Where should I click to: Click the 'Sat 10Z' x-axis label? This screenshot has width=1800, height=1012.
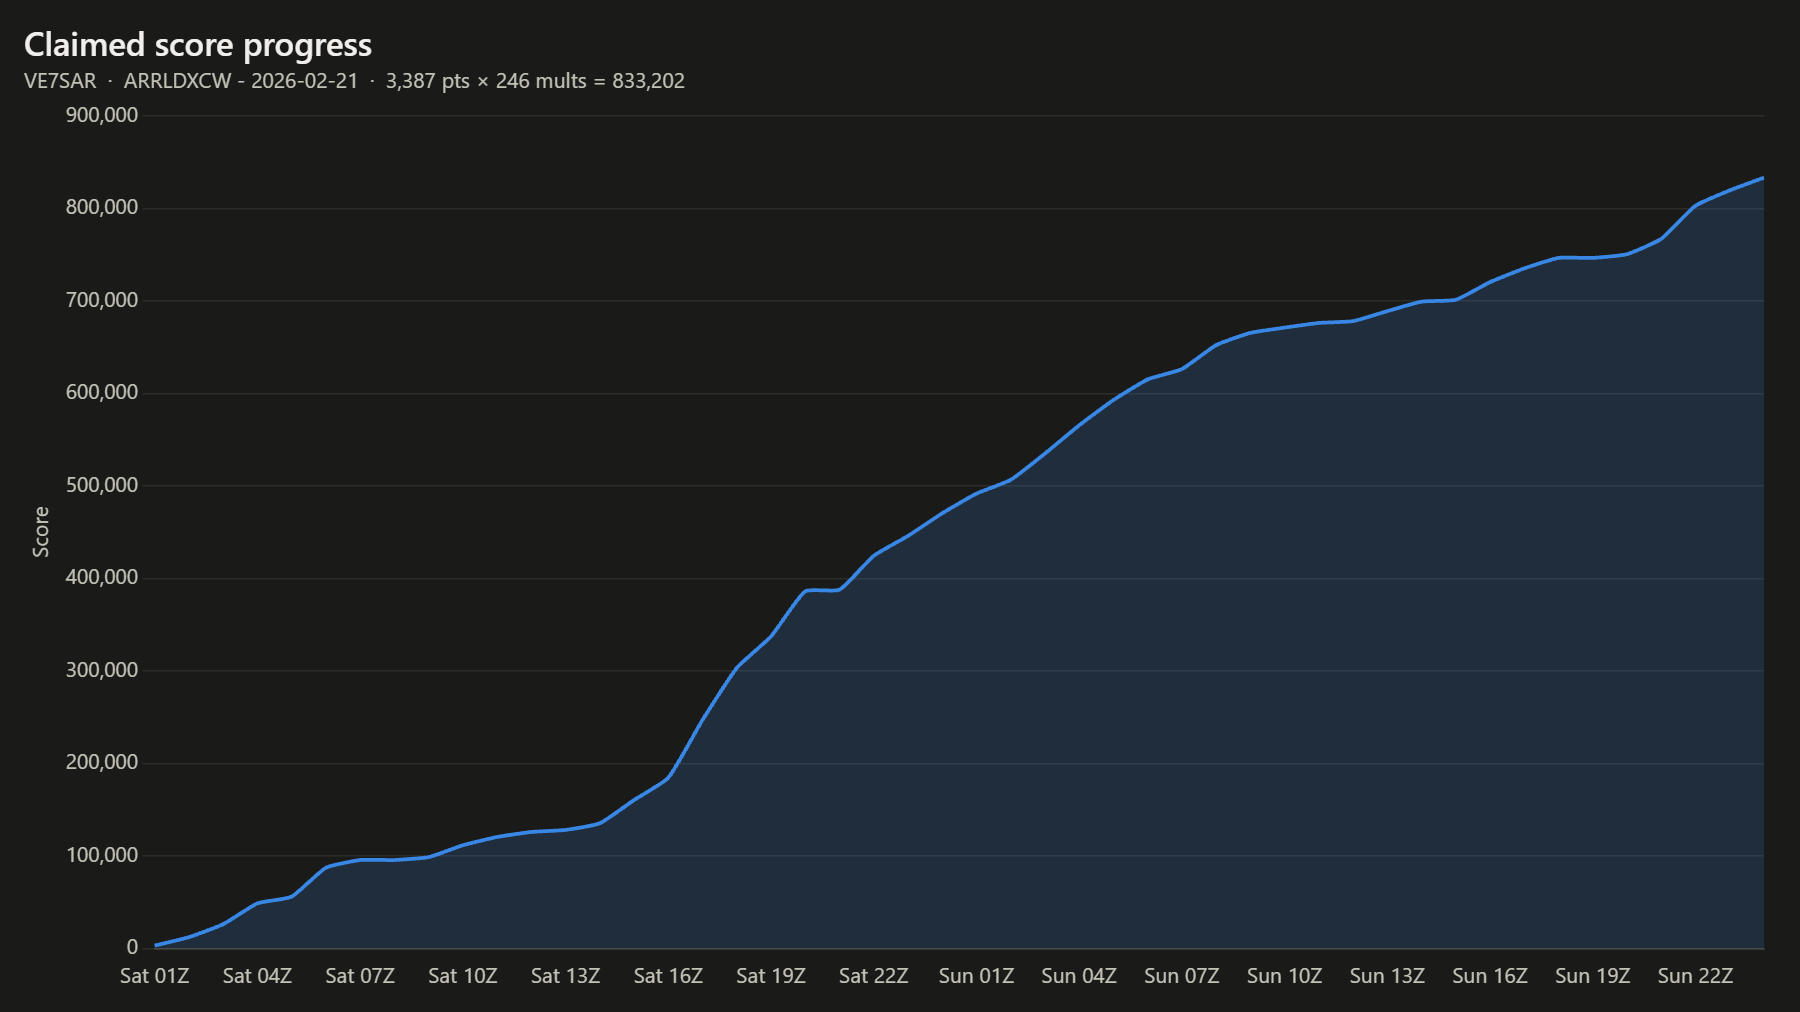(x=463, y=976)
